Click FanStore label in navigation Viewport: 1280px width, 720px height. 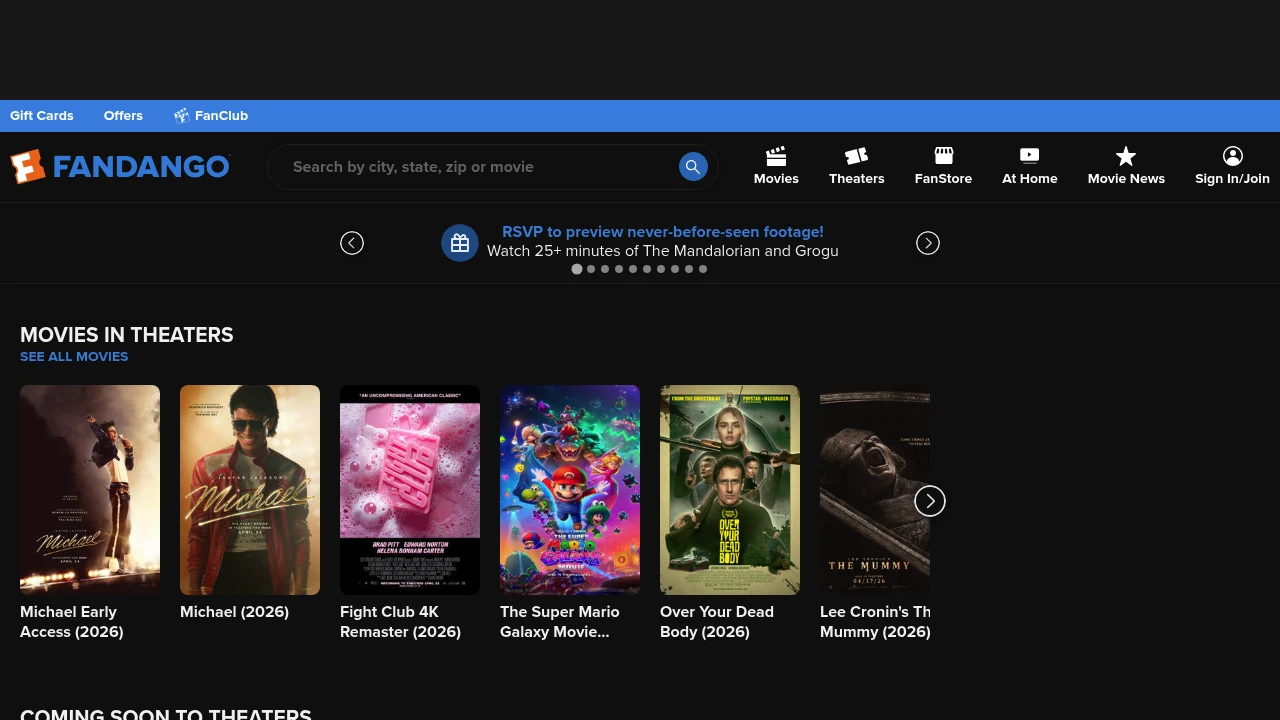(943, 179)
